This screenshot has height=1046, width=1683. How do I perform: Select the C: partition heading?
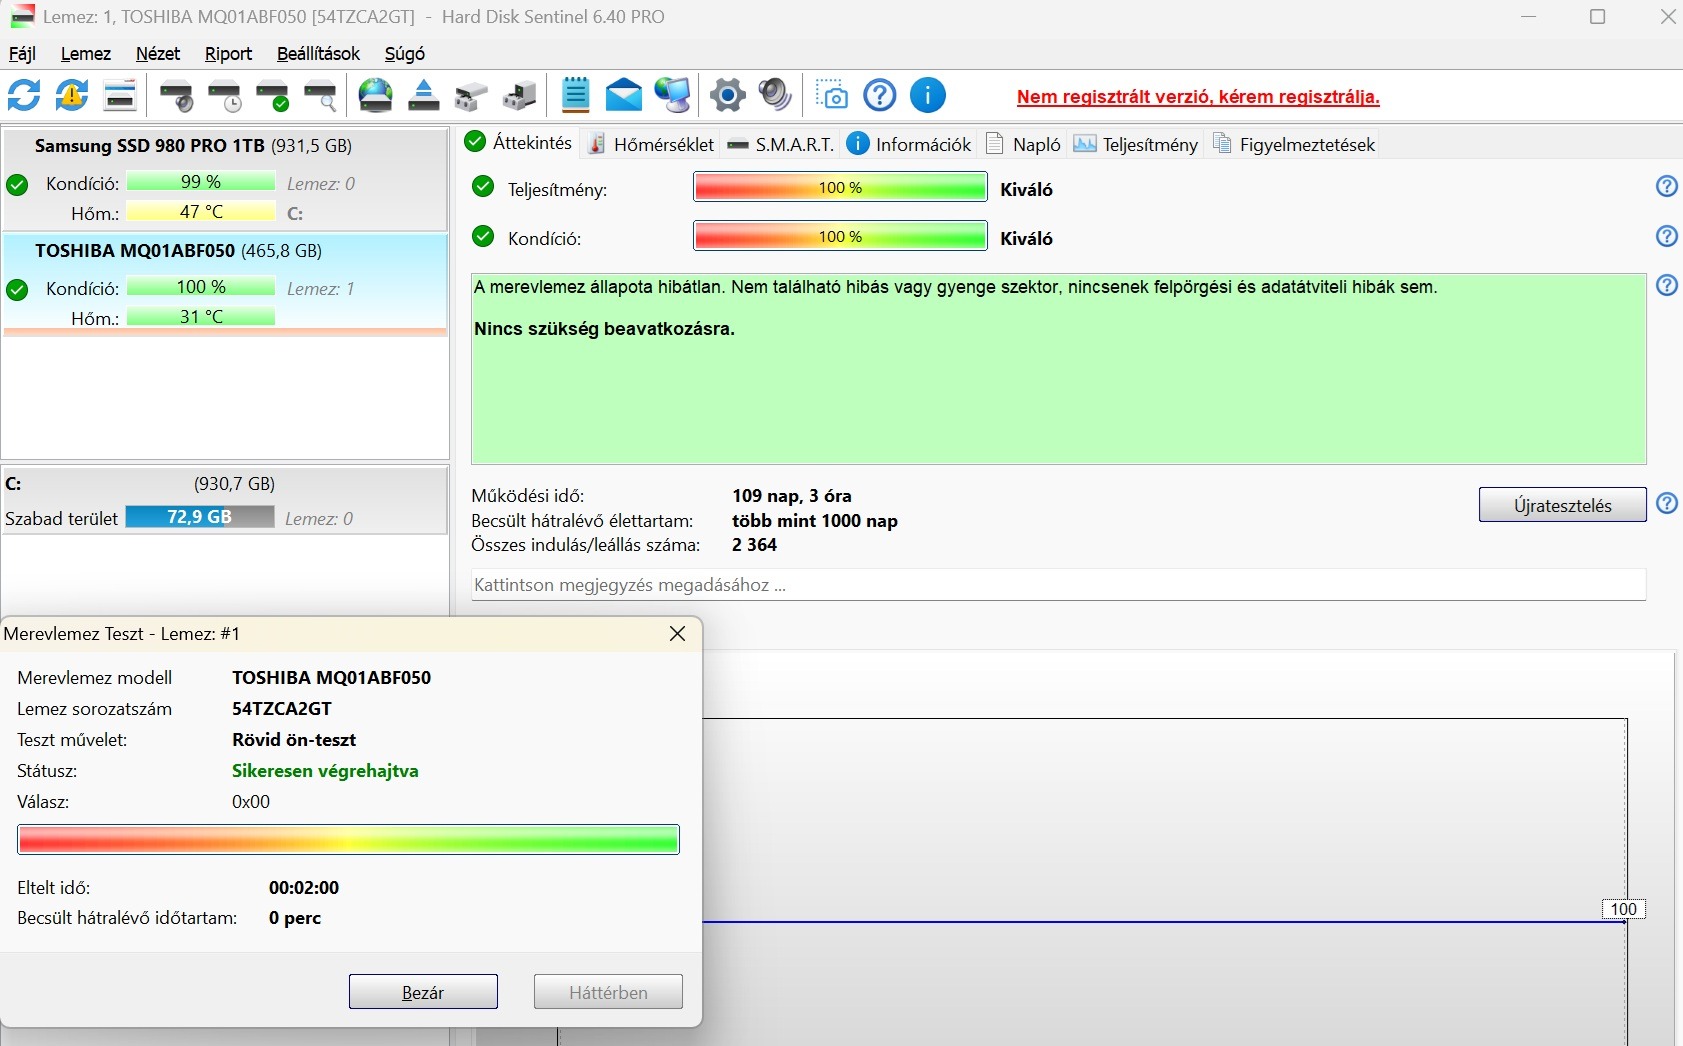click(x=13, y=484)
